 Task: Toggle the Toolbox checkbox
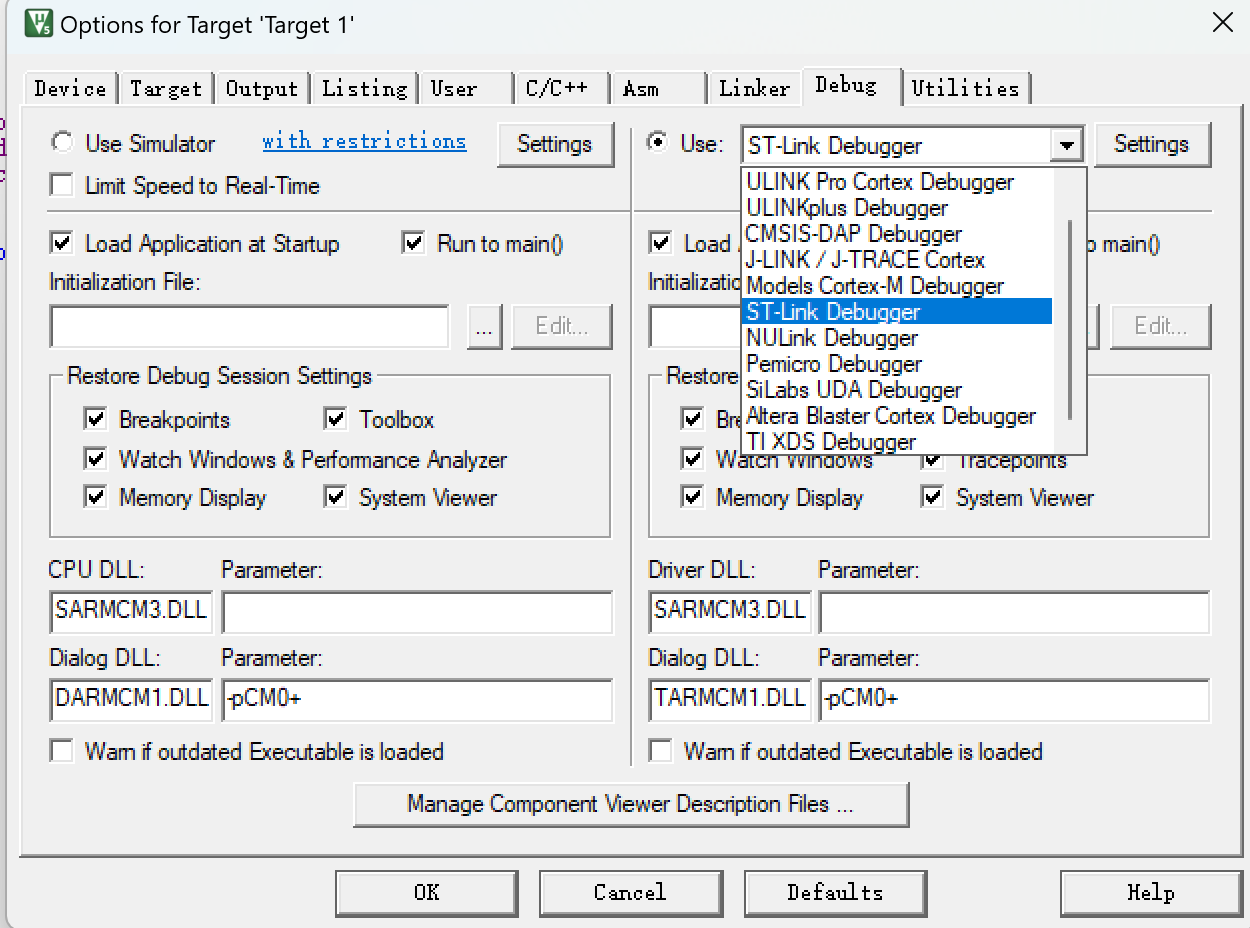[336, 419]
